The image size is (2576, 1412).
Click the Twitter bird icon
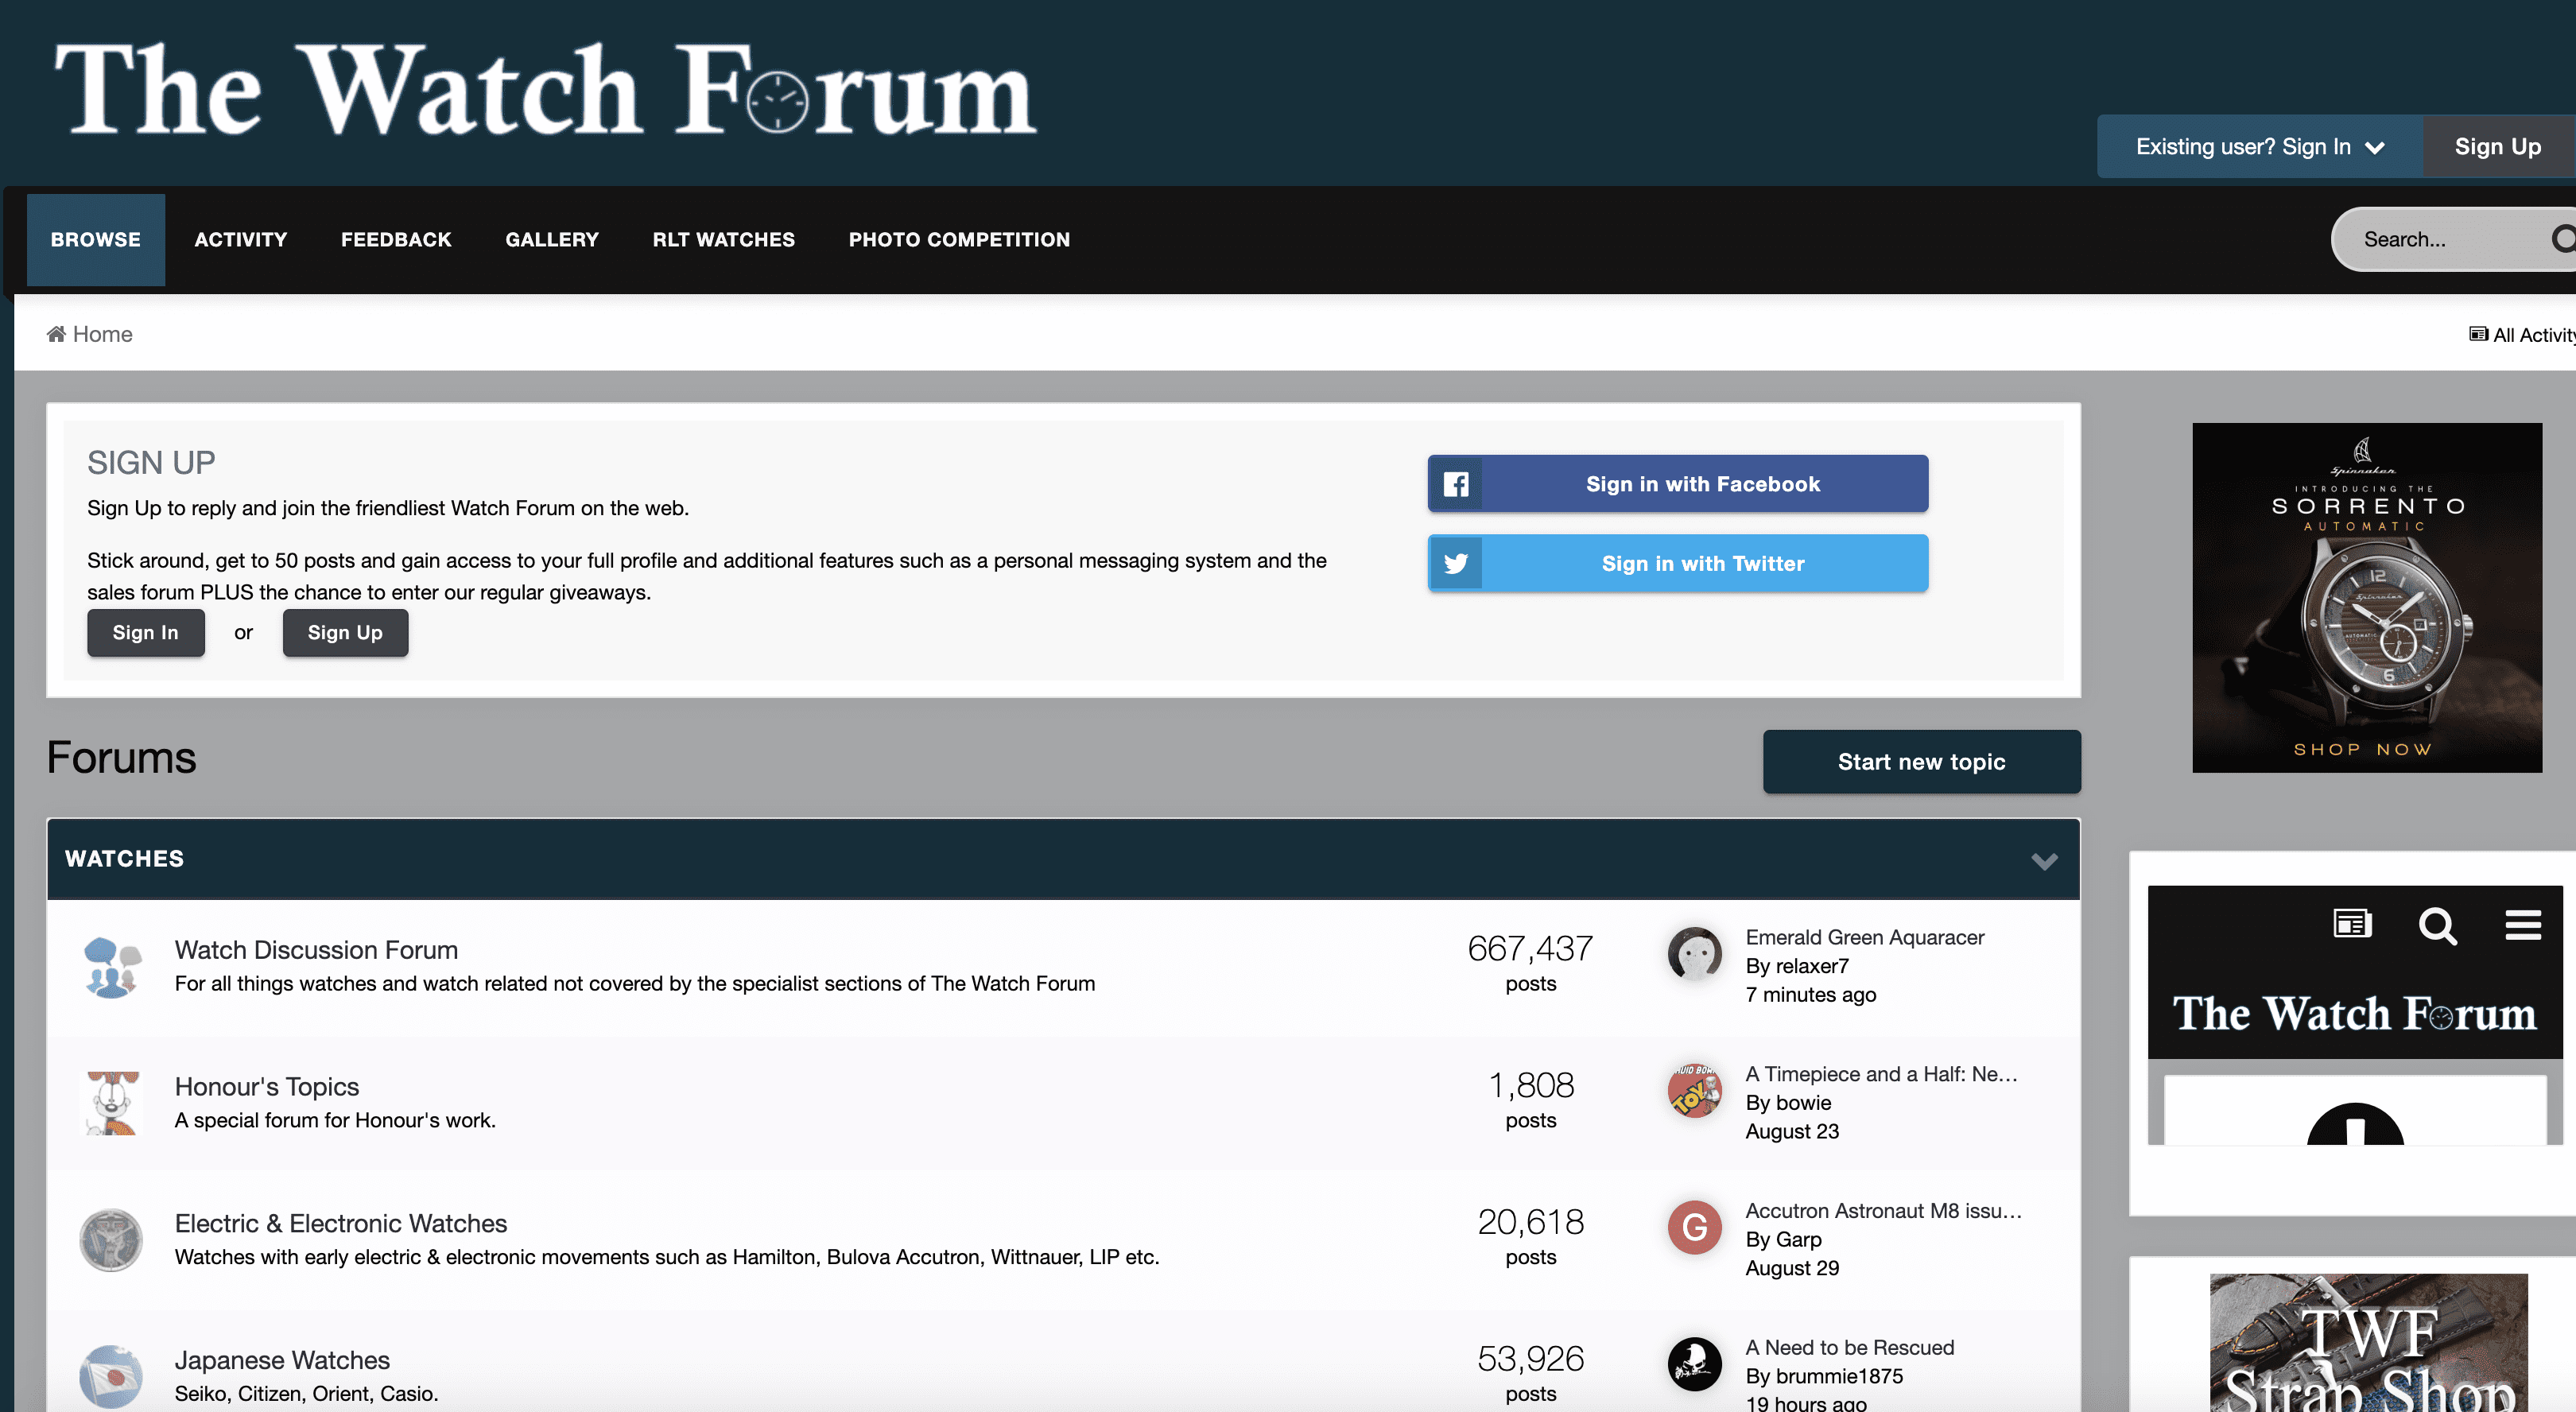[1456, 563]
